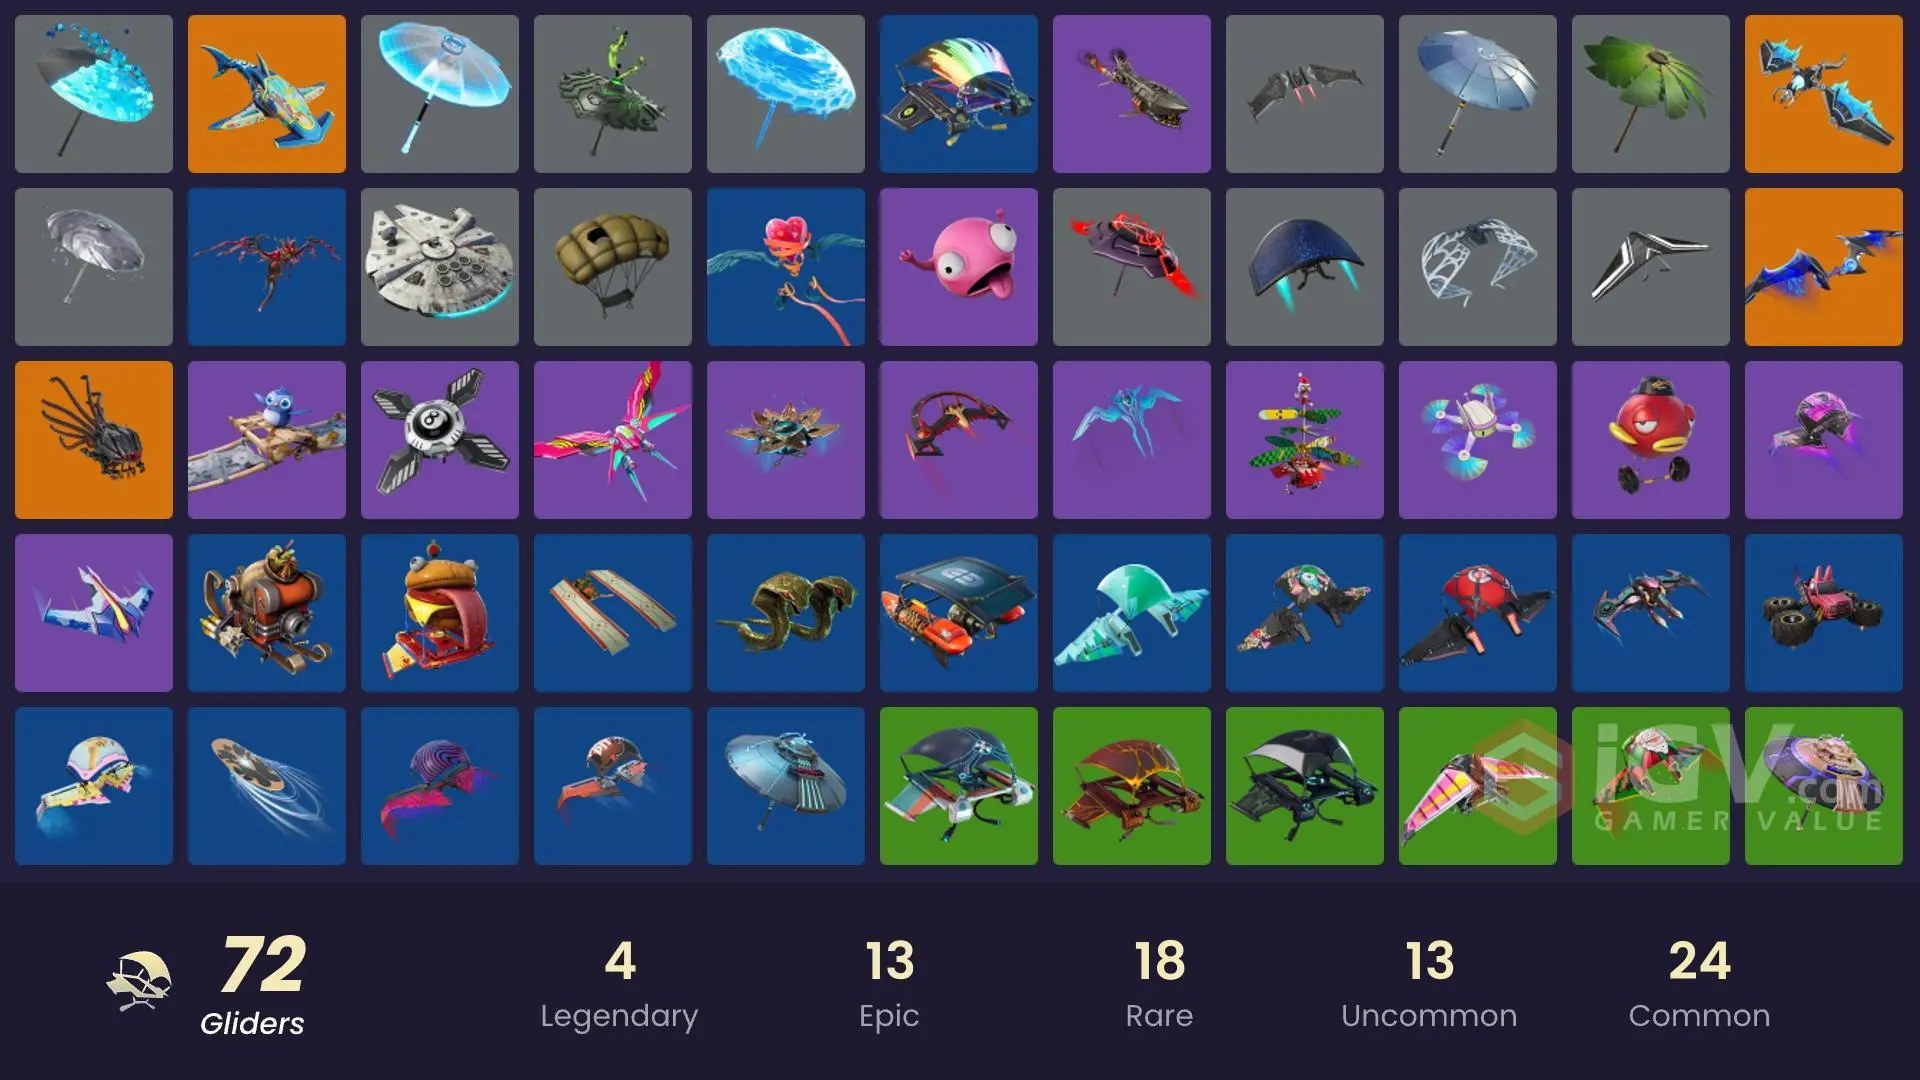
Task: Pick the olive green parachute glider
Action: pos(613,267)
